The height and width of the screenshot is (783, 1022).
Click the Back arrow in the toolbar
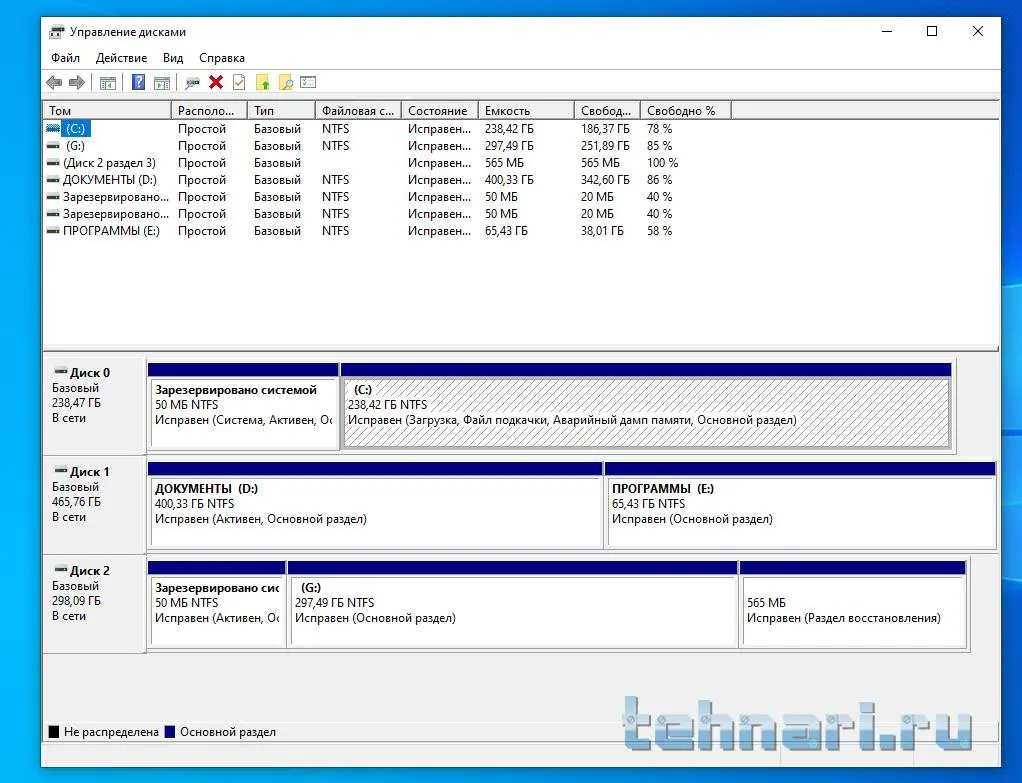tap(54, 83)
